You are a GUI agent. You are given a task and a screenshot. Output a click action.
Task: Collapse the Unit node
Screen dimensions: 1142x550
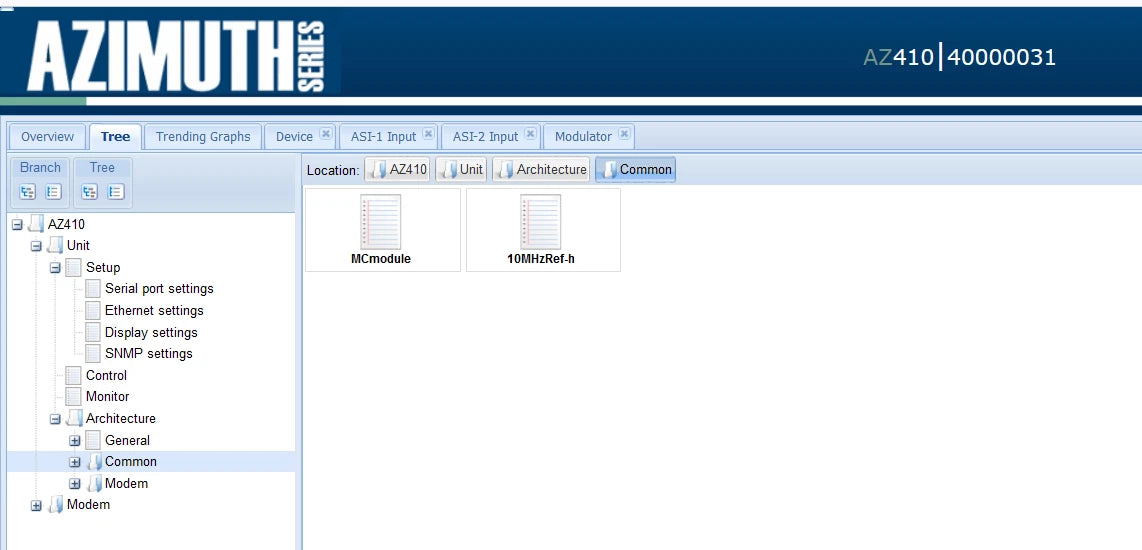(x=36, y=246)
